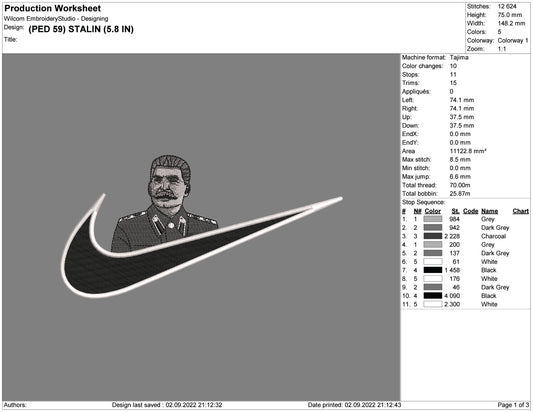Click the Stitches value '12 624'
Screen dimensions: 533x412
point(507,6)
